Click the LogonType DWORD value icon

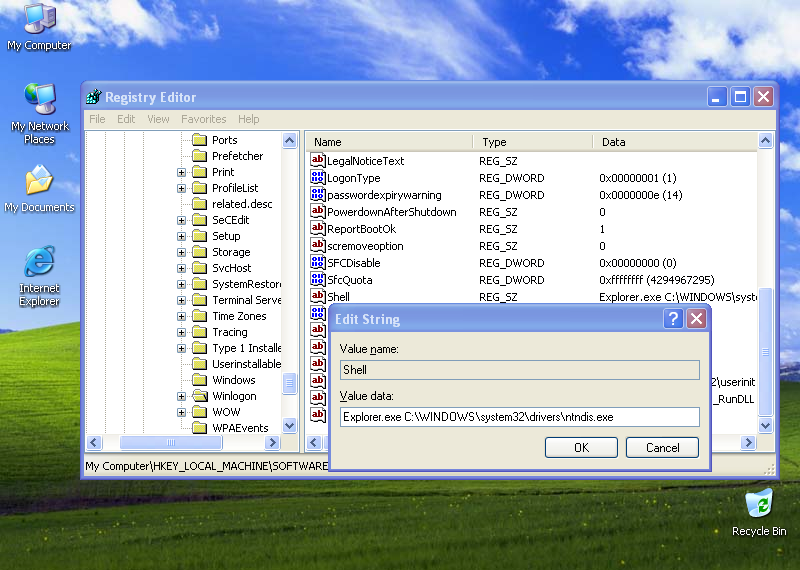(317, 178)
